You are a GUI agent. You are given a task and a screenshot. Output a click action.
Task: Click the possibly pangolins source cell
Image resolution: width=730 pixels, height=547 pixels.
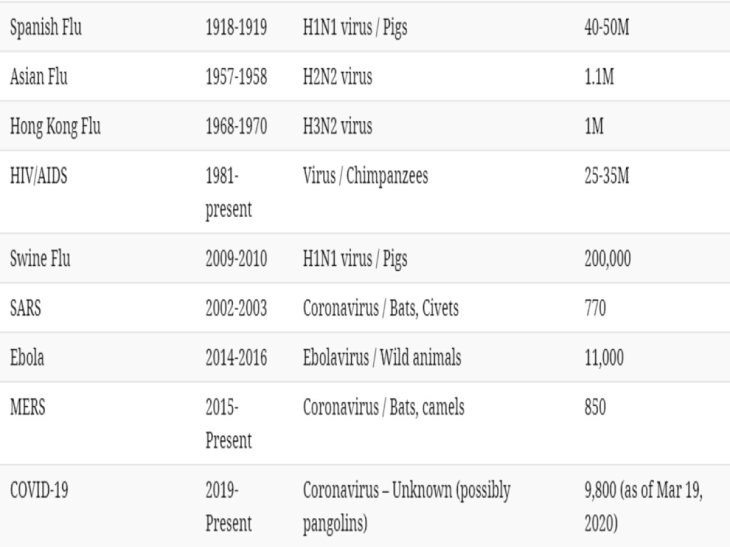406,506
